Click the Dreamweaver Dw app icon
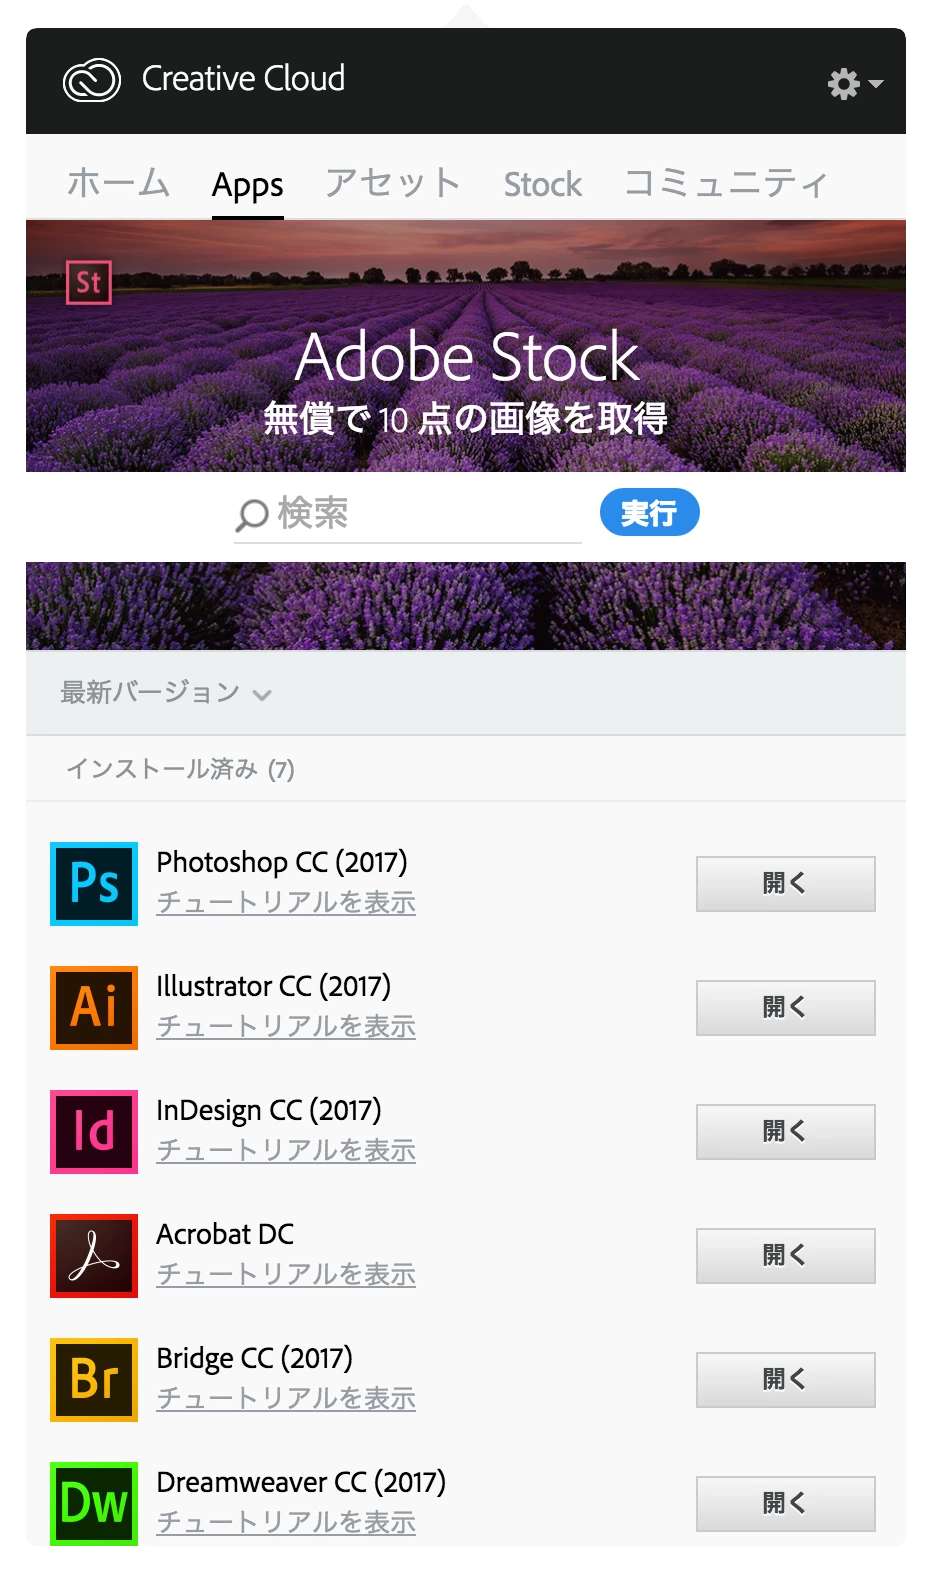 94,1503
